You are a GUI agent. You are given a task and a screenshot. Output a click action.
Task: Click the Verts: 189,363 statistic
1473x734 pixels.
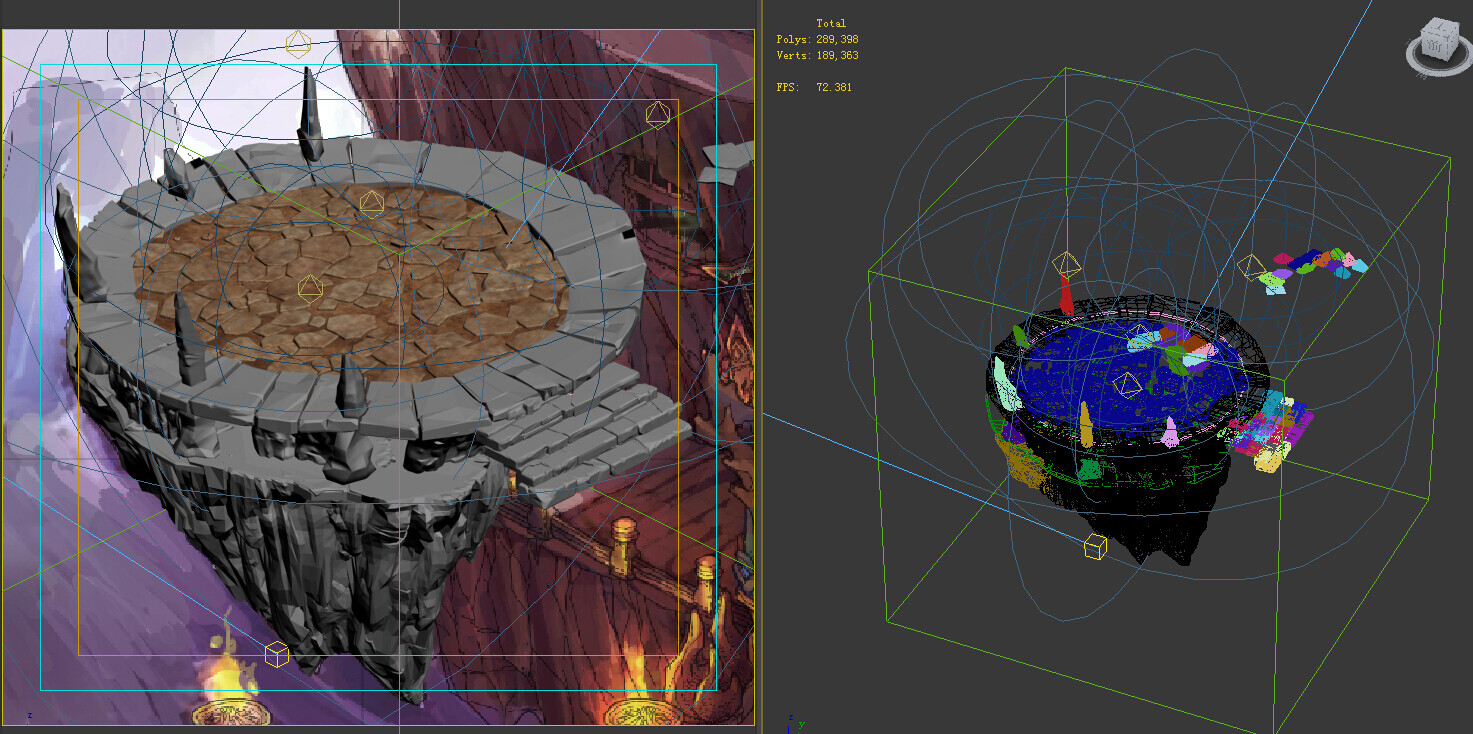(817, 55)
